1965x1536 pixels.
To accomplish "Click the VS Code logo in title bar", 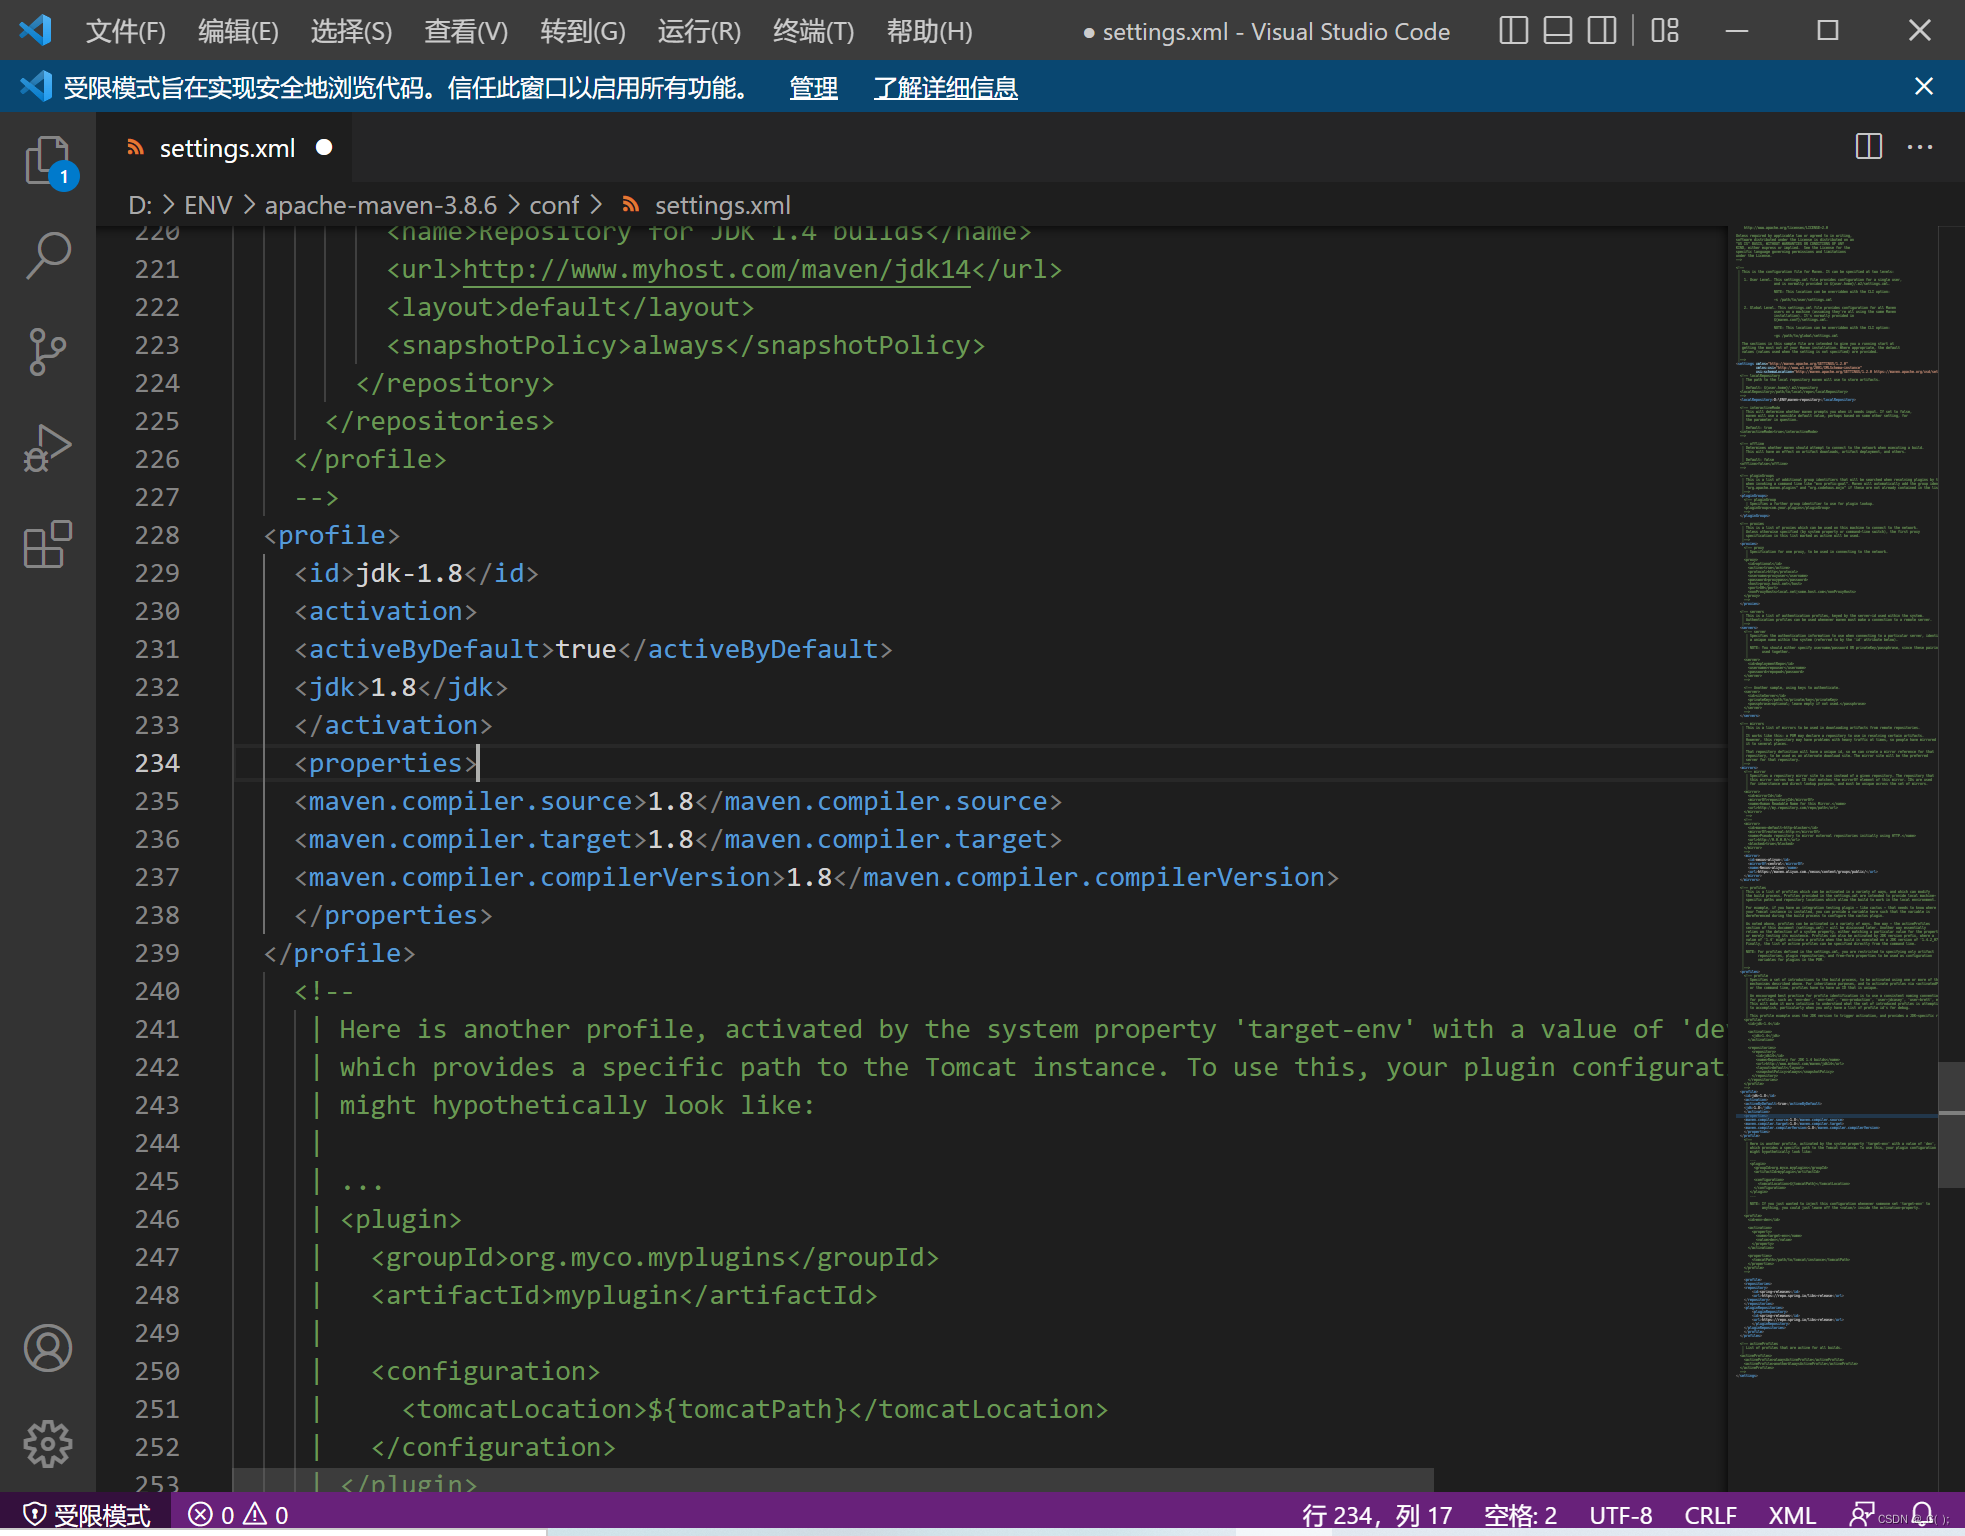I will click(x=36, y=30).
